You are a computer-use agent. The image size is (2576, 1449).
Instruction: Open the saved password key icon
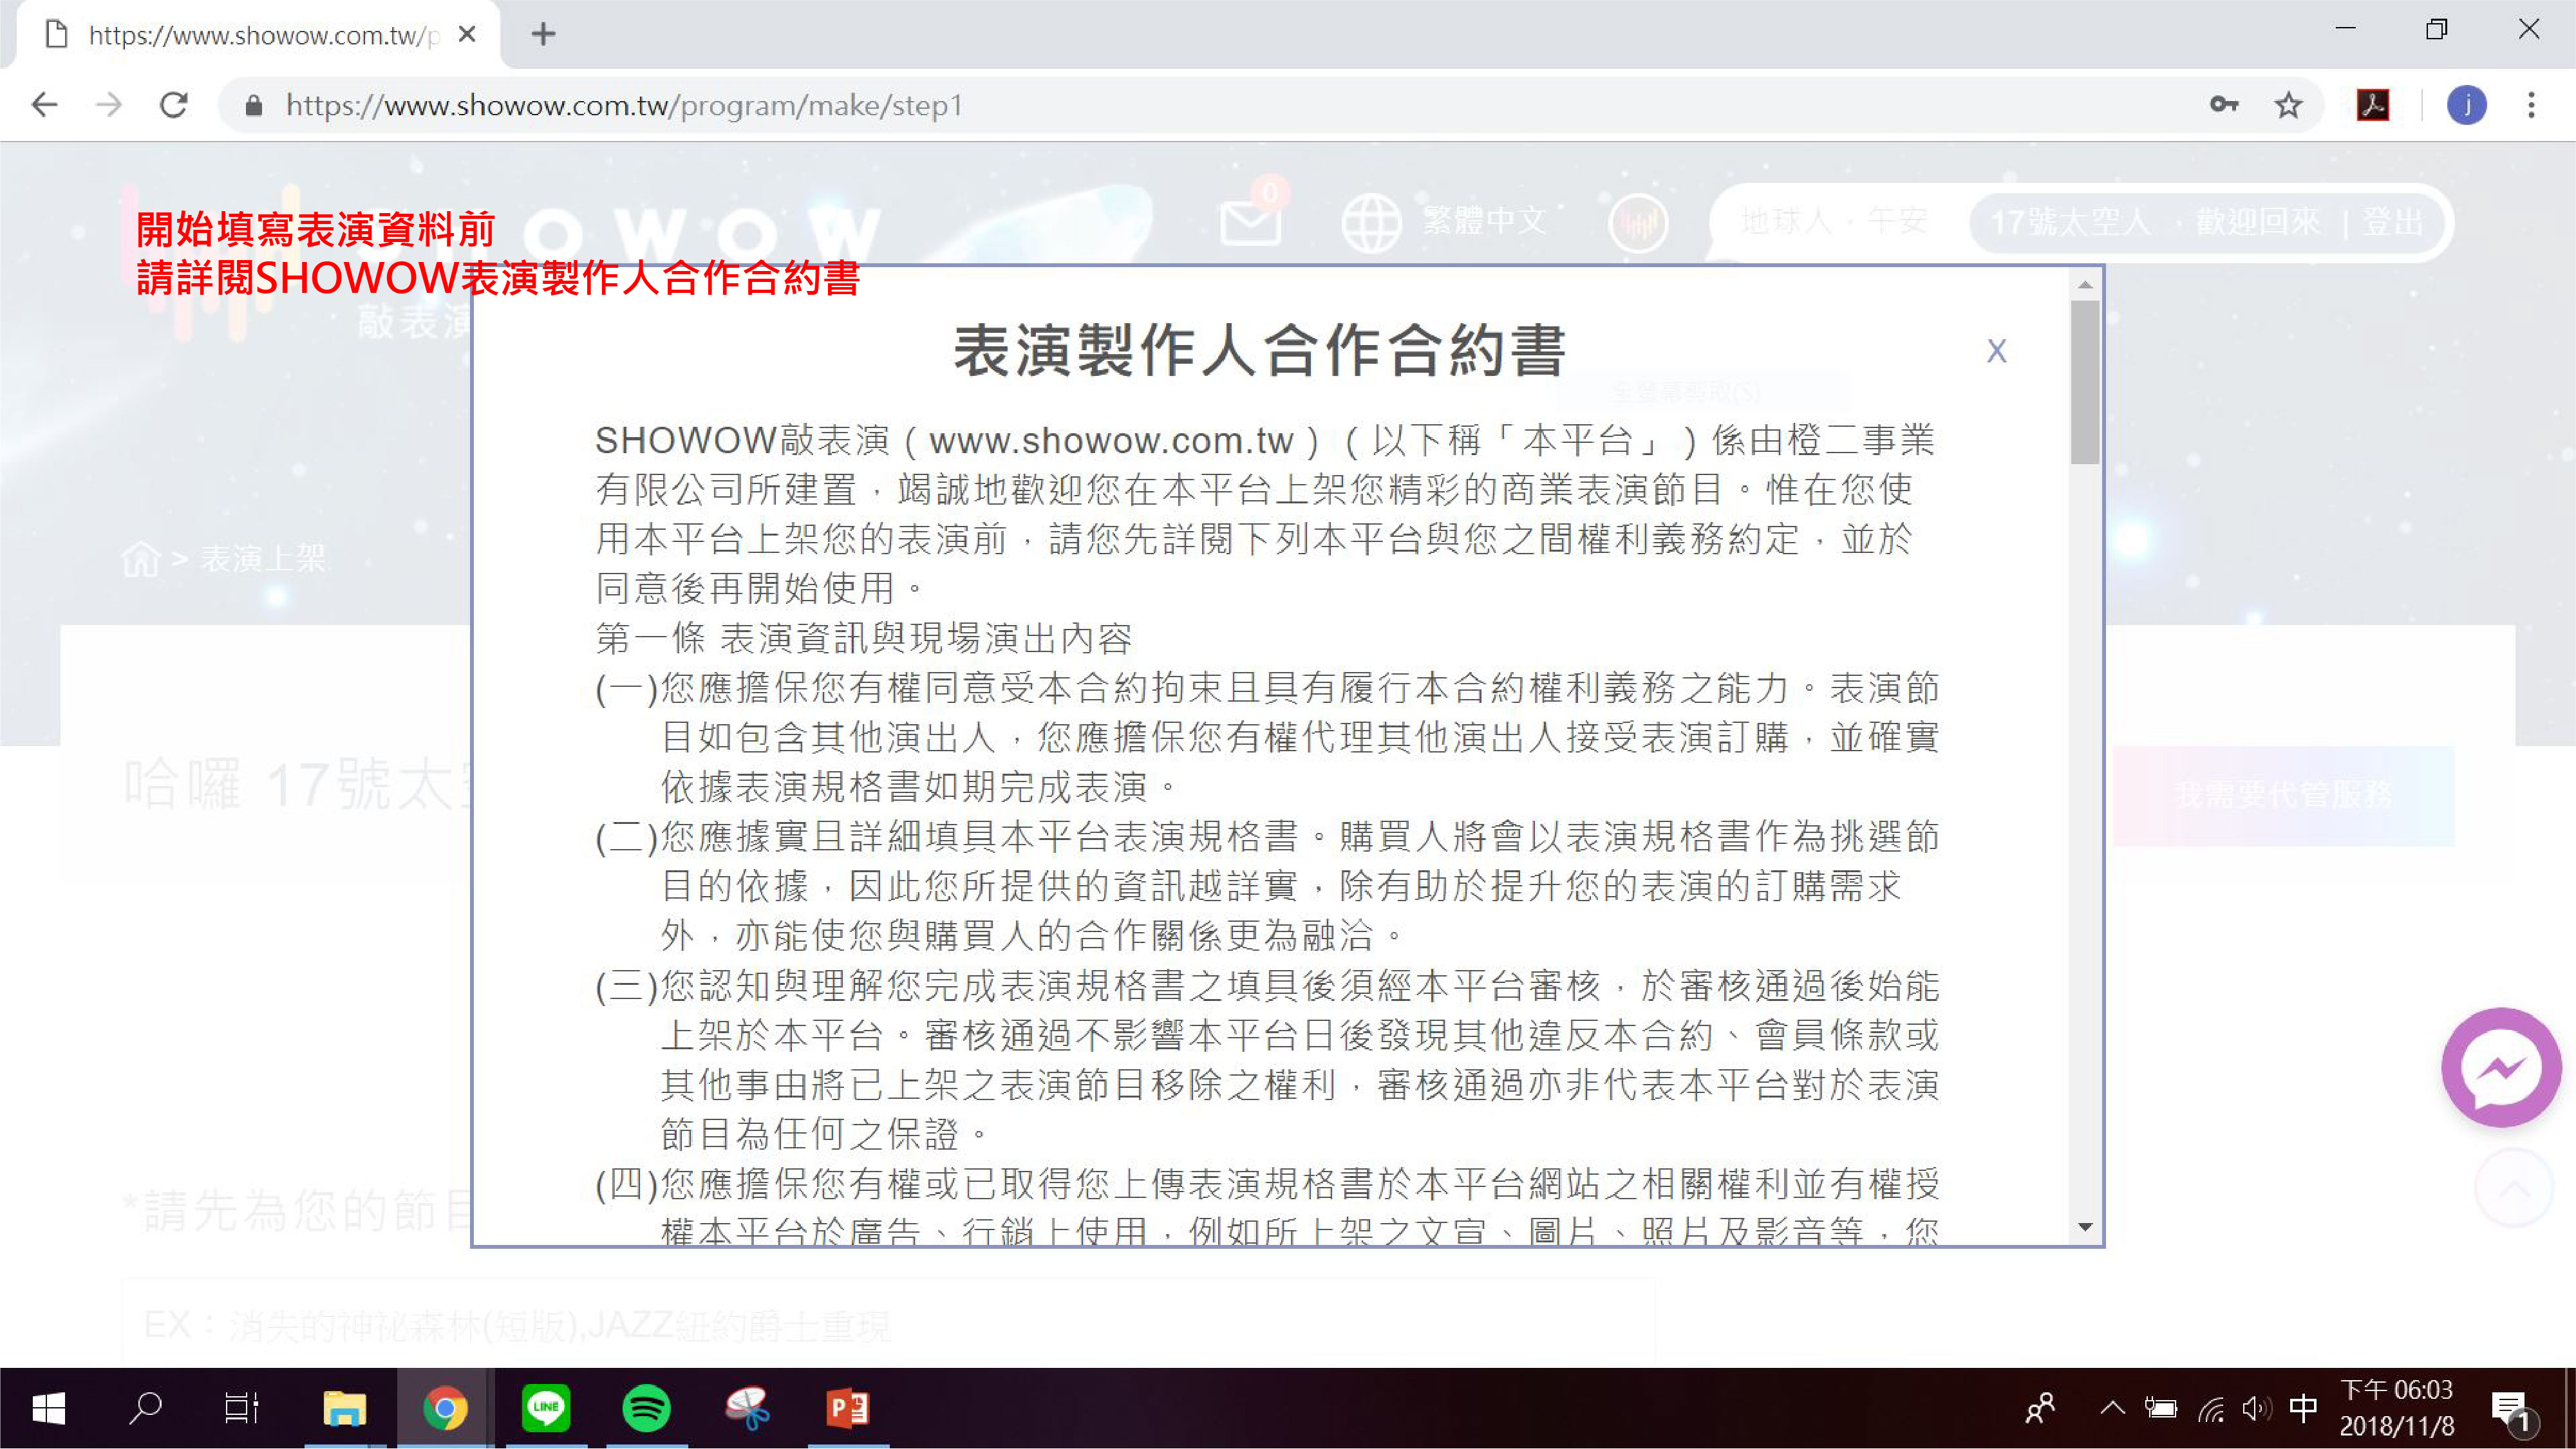point(2223,104)
